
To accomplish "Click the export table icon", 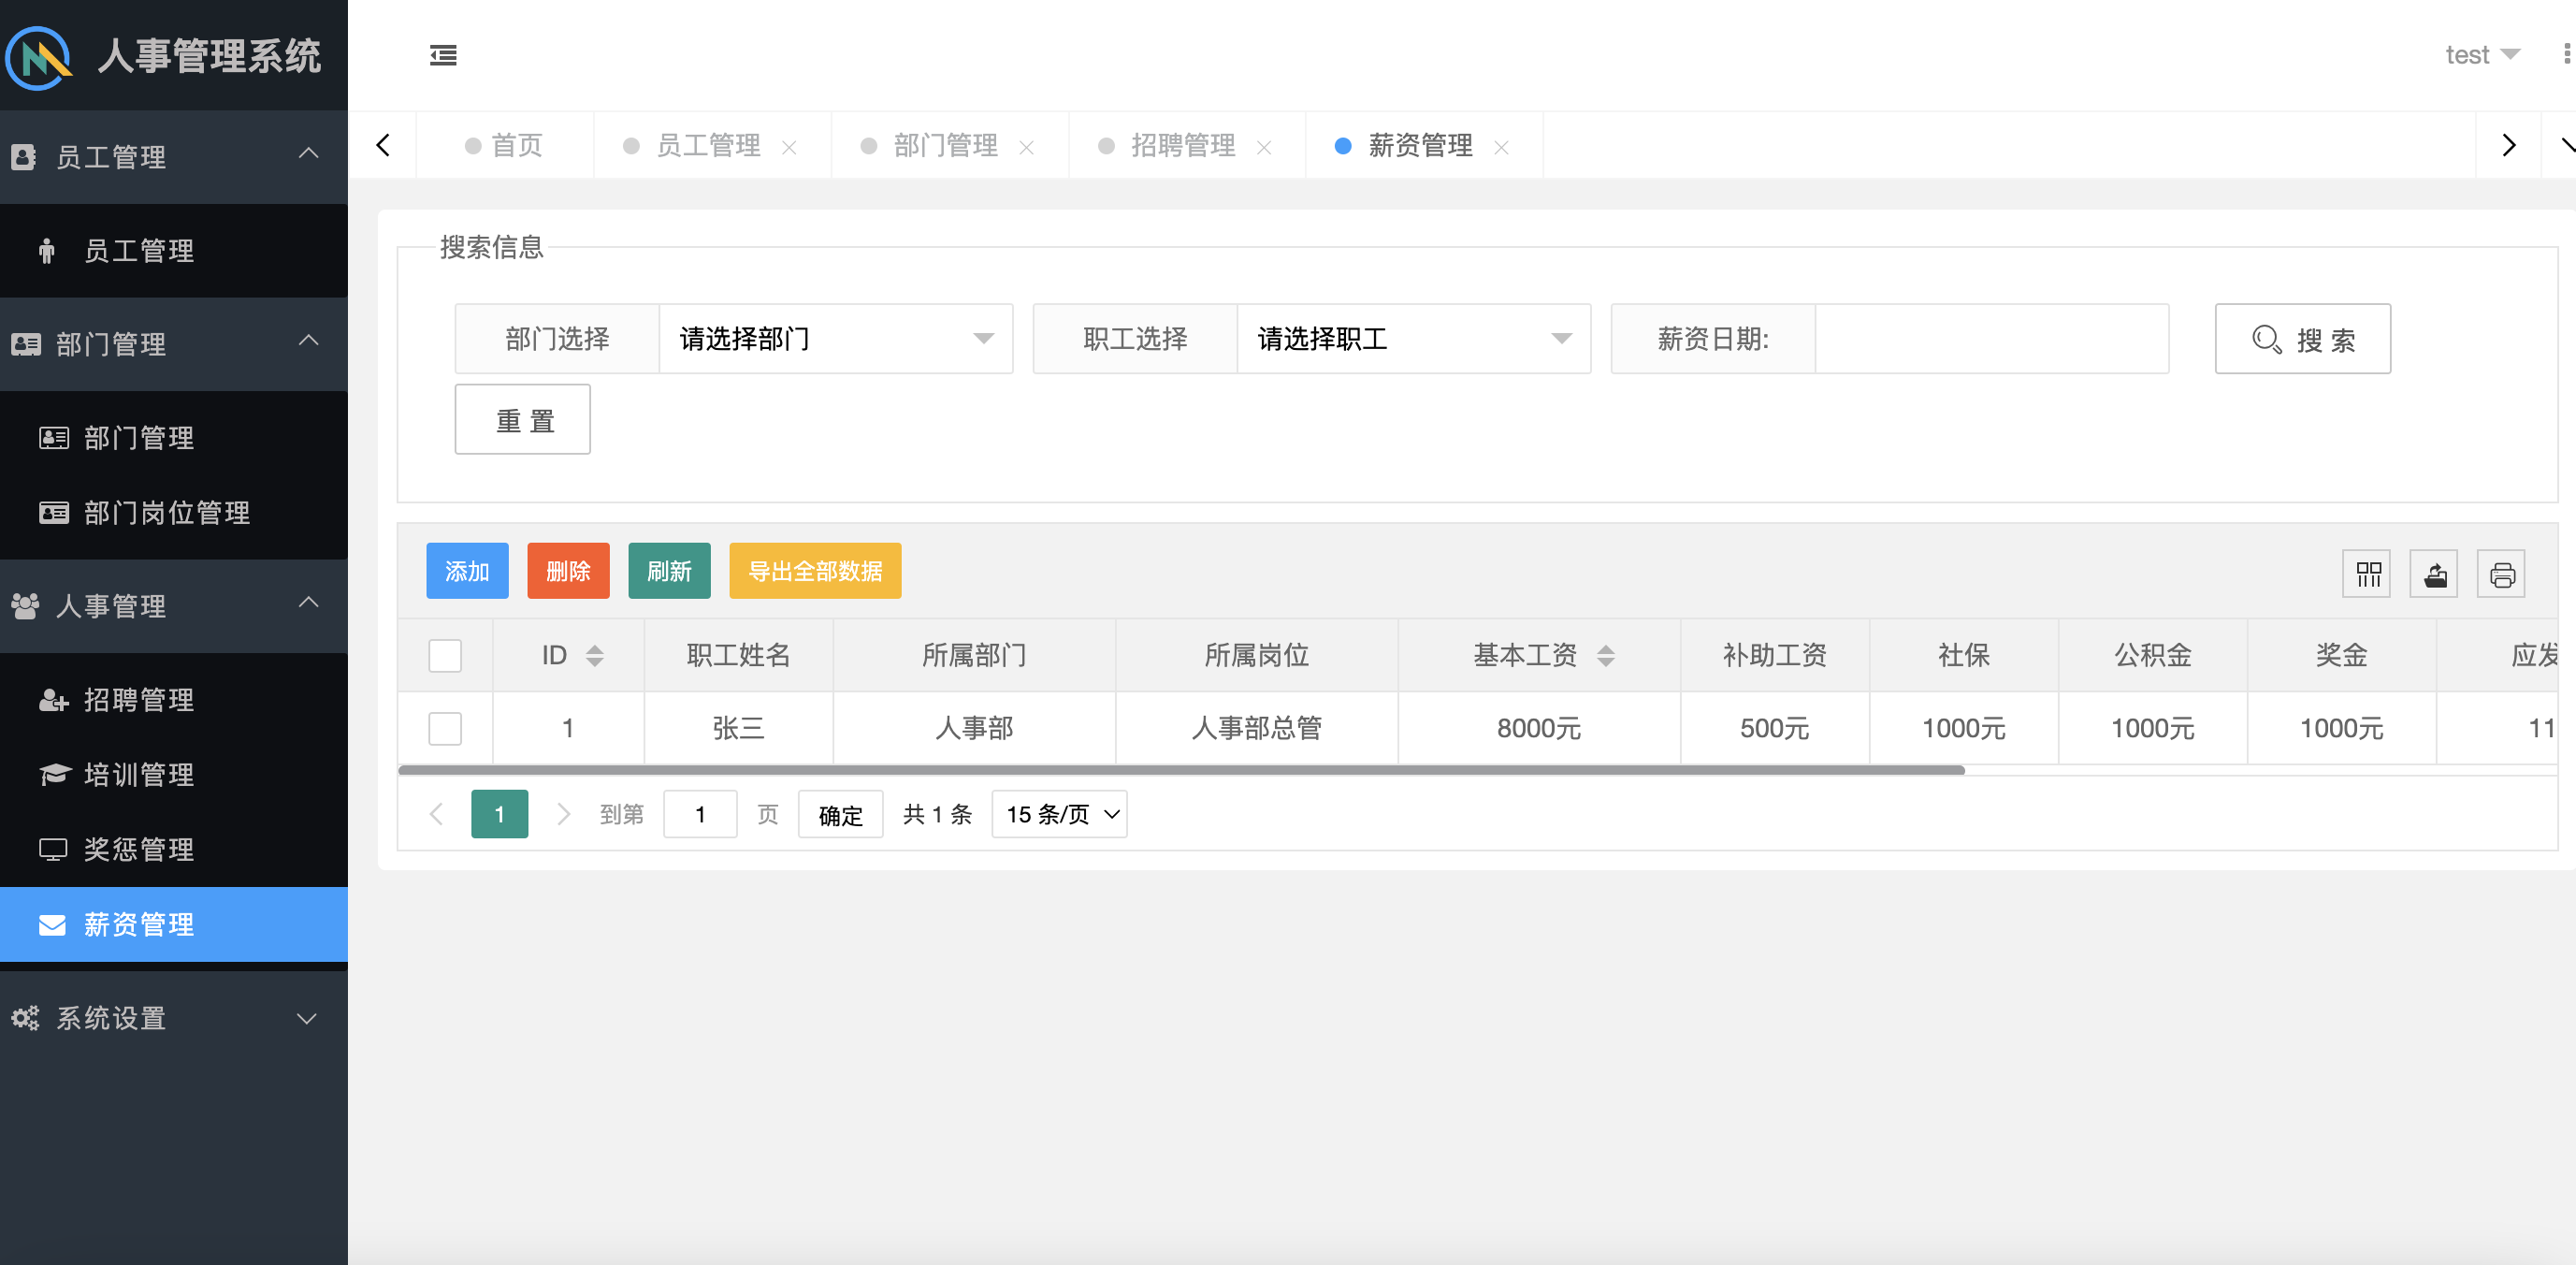I will tap(2435, 574).
